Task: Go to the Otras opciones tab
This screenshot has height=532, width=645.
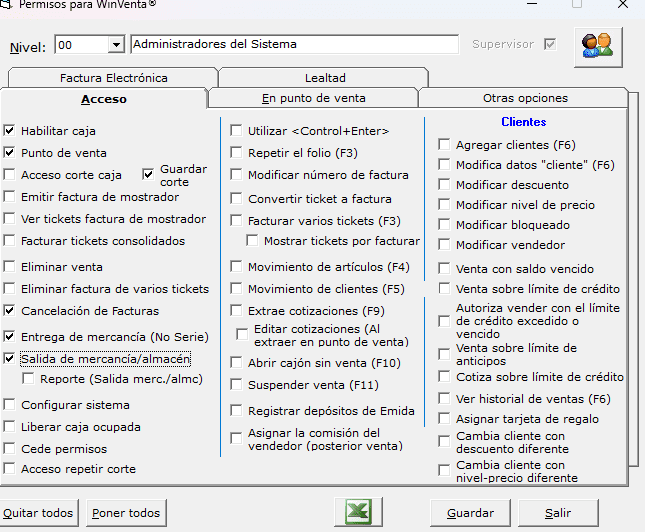Action: (x=524, y=98)
